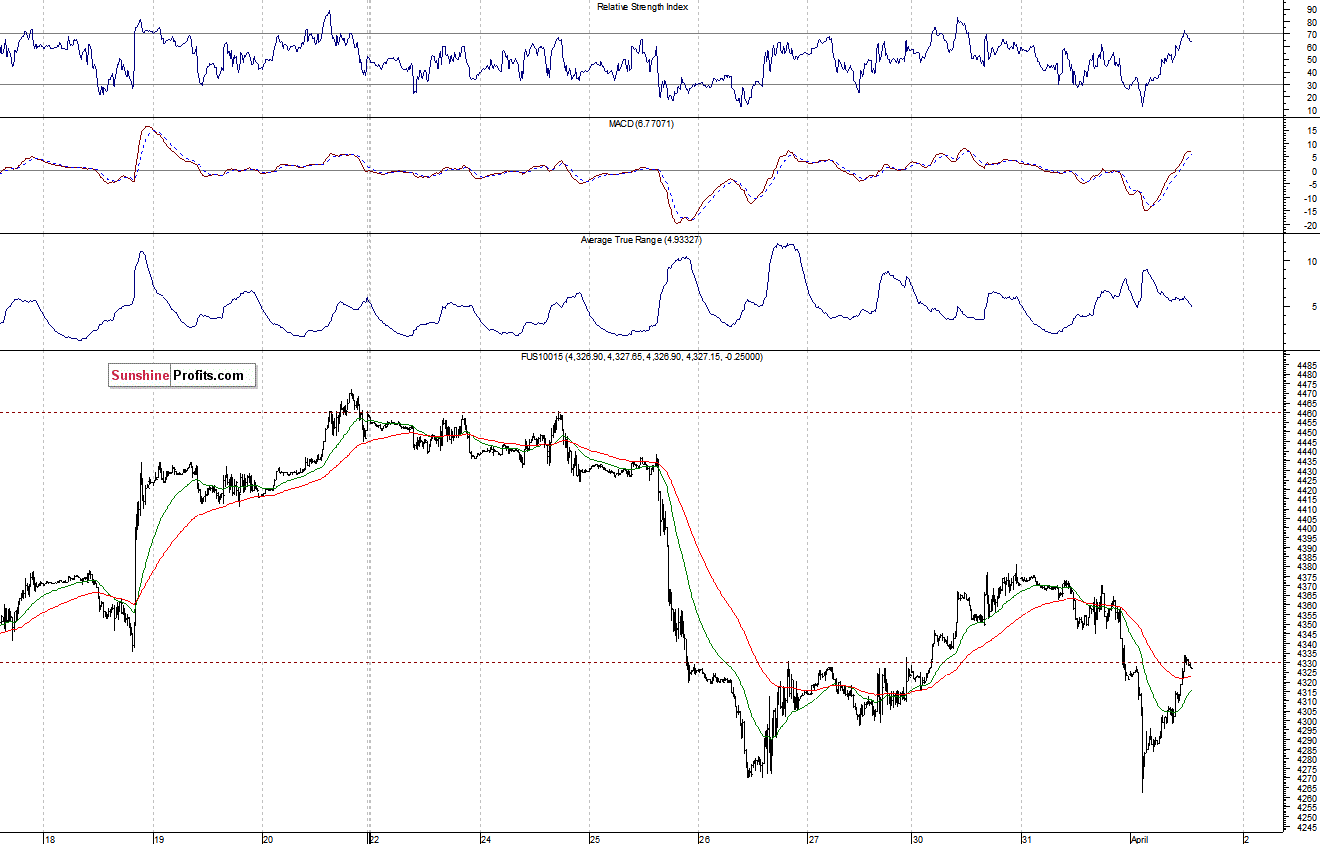Viewport: 1320px width, 844px height.
Task: Click date label 31 on time axis
Action: 1027,839
